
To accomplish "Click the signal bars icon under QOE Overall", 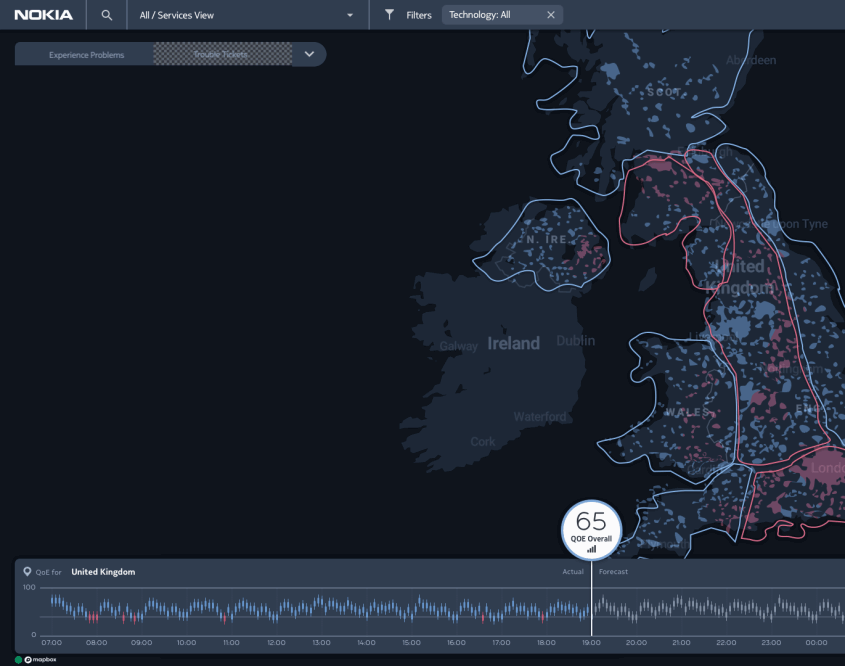I will coord(591,549).
